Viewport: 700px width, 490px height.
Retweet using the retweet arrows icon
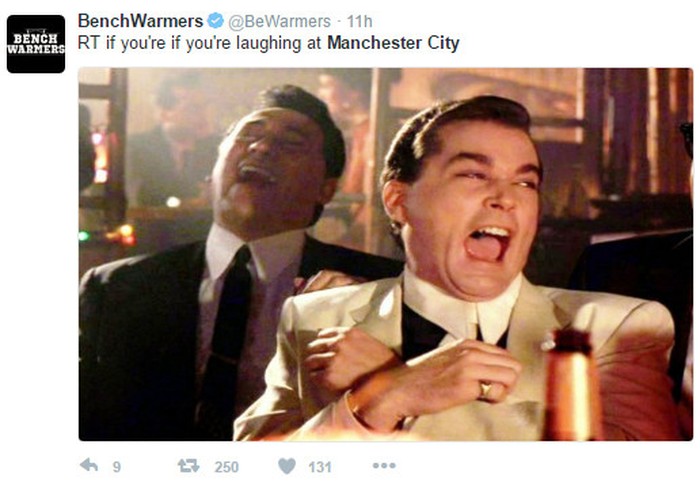(x=188, y=466)
